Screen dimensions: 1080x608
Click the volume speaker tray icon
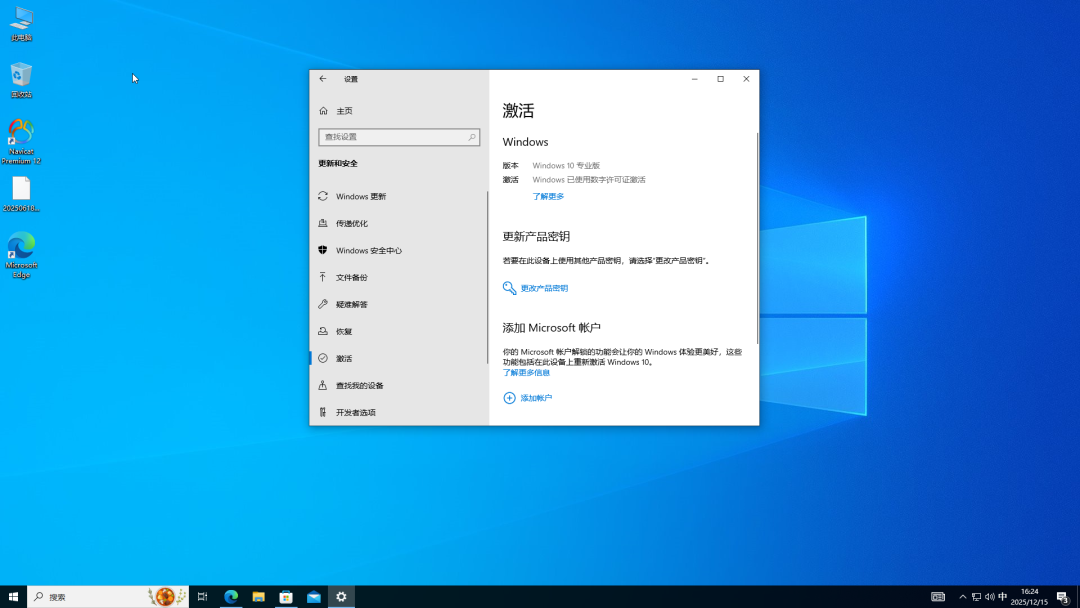click(990, 597)
